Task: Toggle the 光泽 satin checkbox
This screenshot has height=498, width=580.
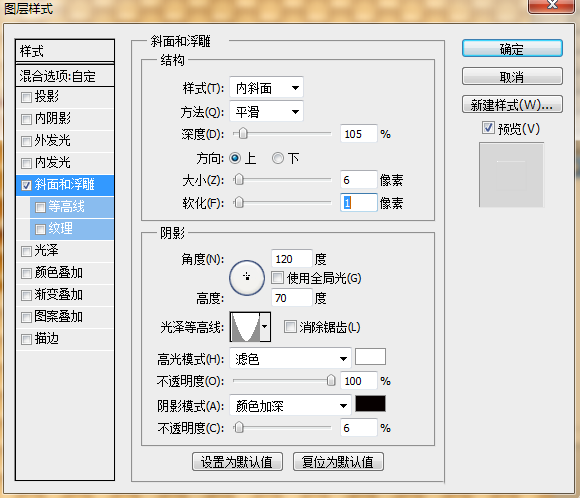Action: coord(26,251)
